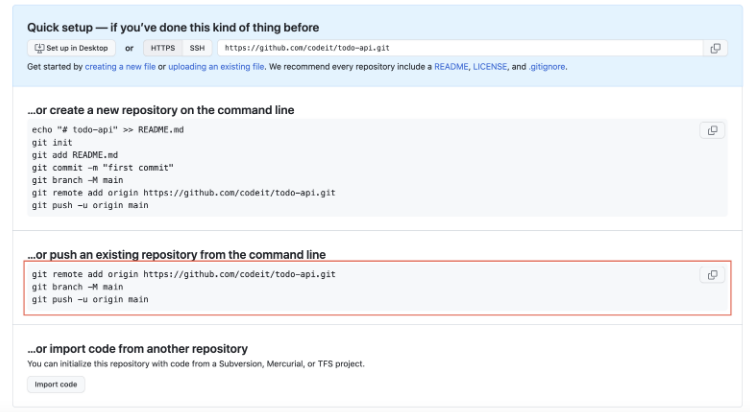Click the .gitignore link
Image resolution: width=750 pixels, height=412 pixels.
click(x=548, y=67)
